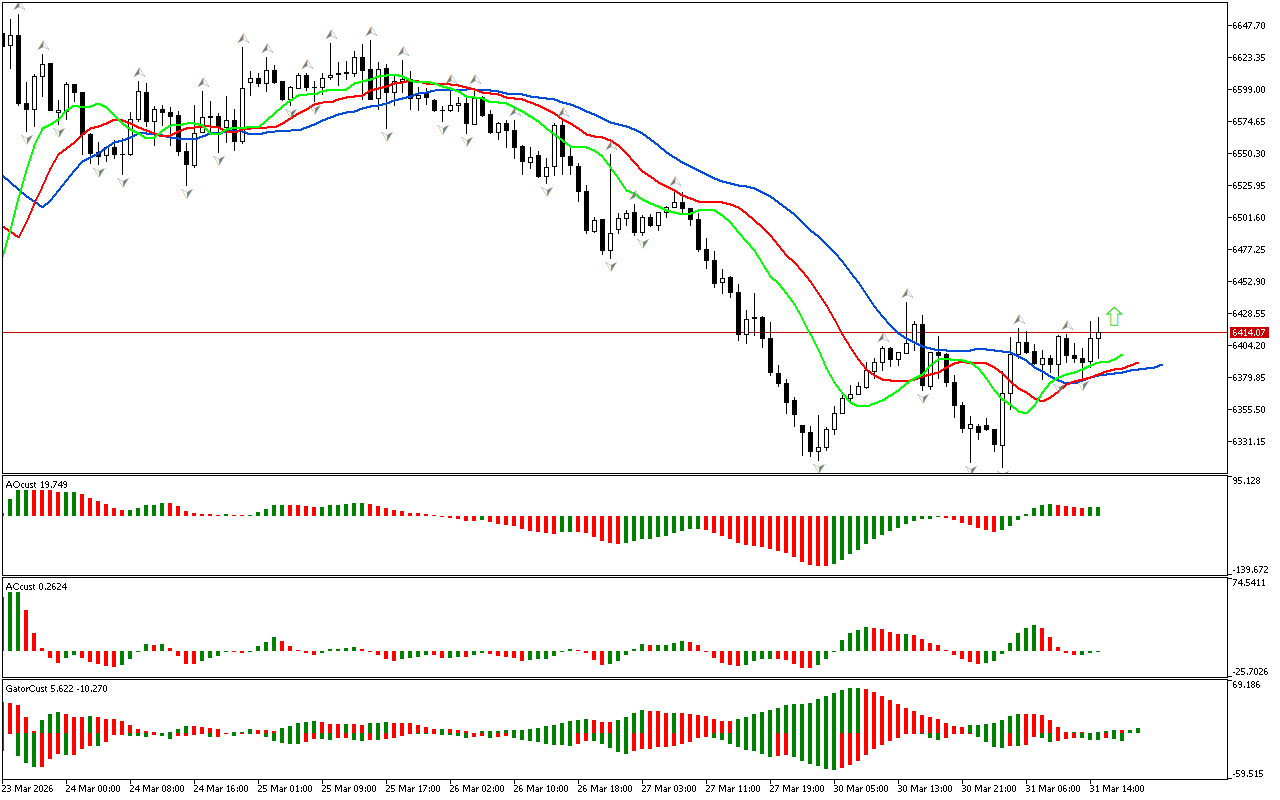
Task: Click the -25.7026 AC scale value
Action: (1251, 671)
